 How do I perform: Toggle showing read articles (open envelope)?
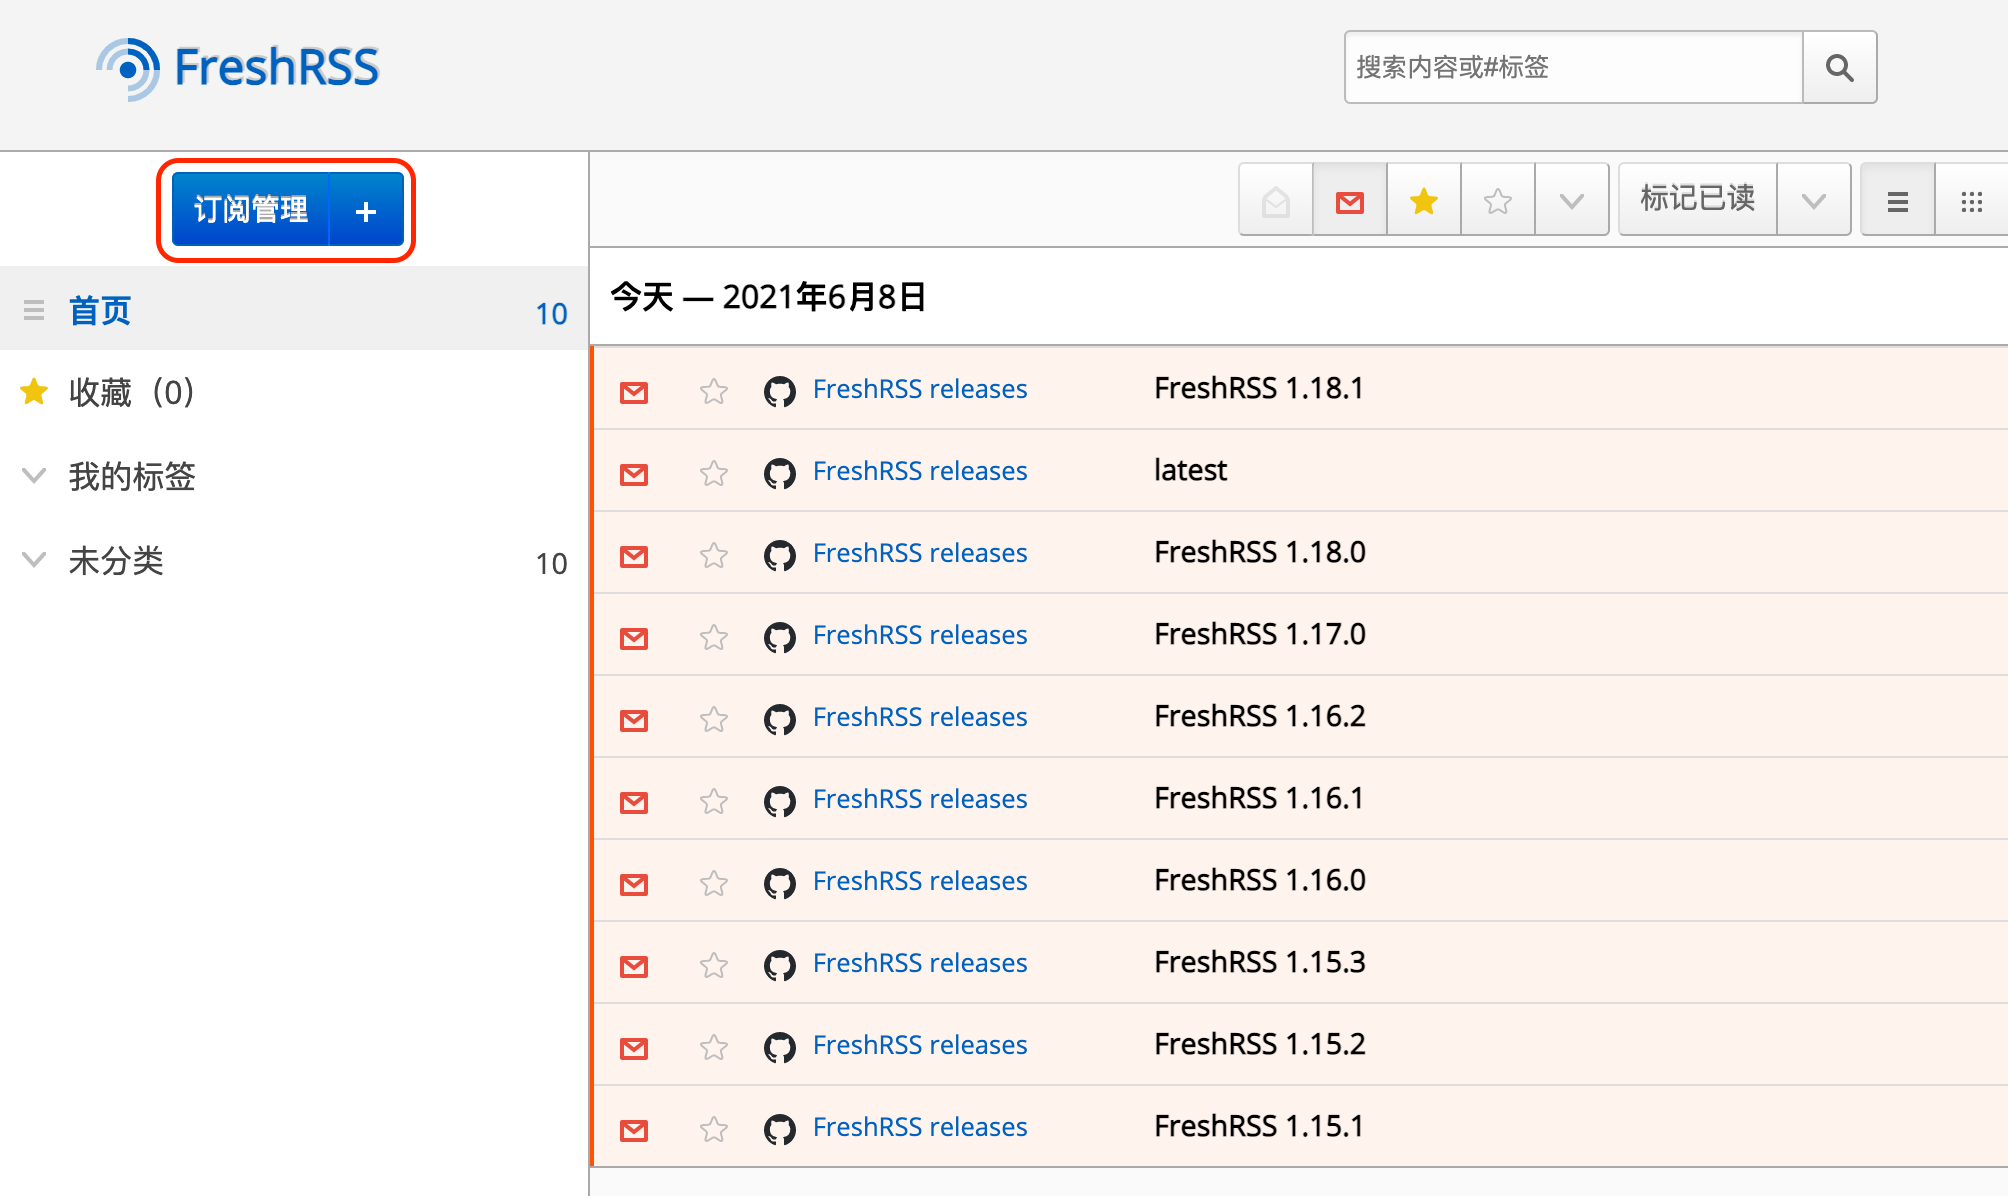1276,201
